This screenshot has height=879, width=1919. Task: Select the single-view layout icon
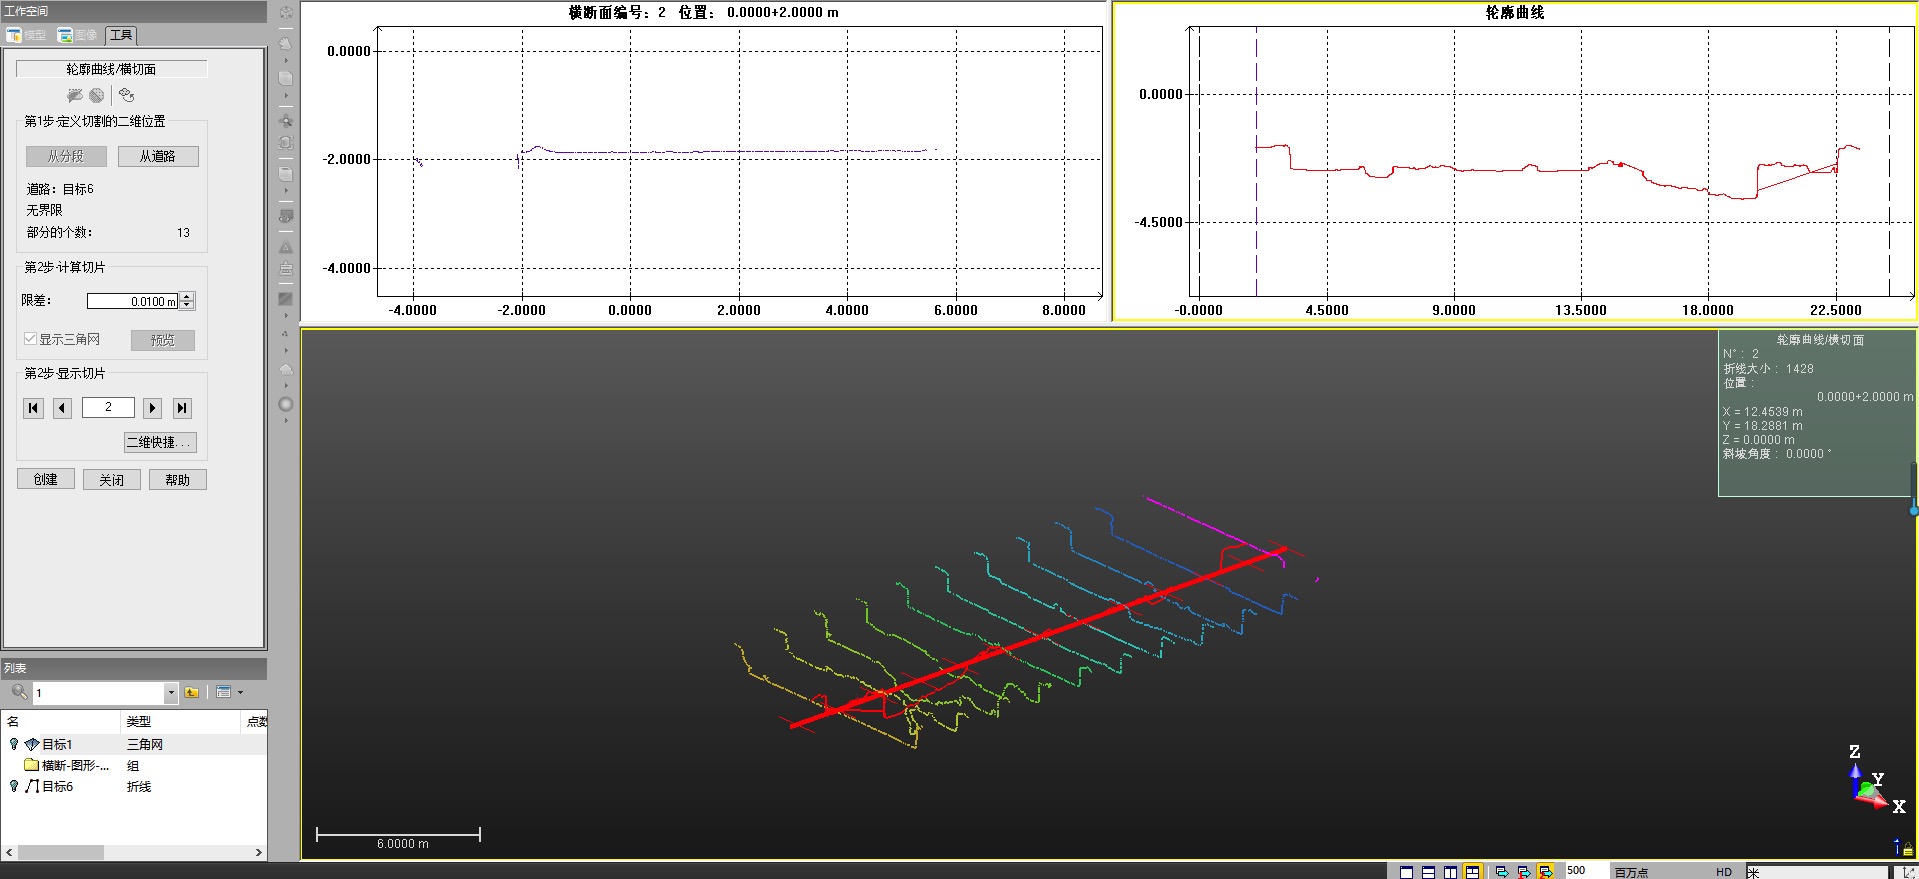(x=1407, y=872)
